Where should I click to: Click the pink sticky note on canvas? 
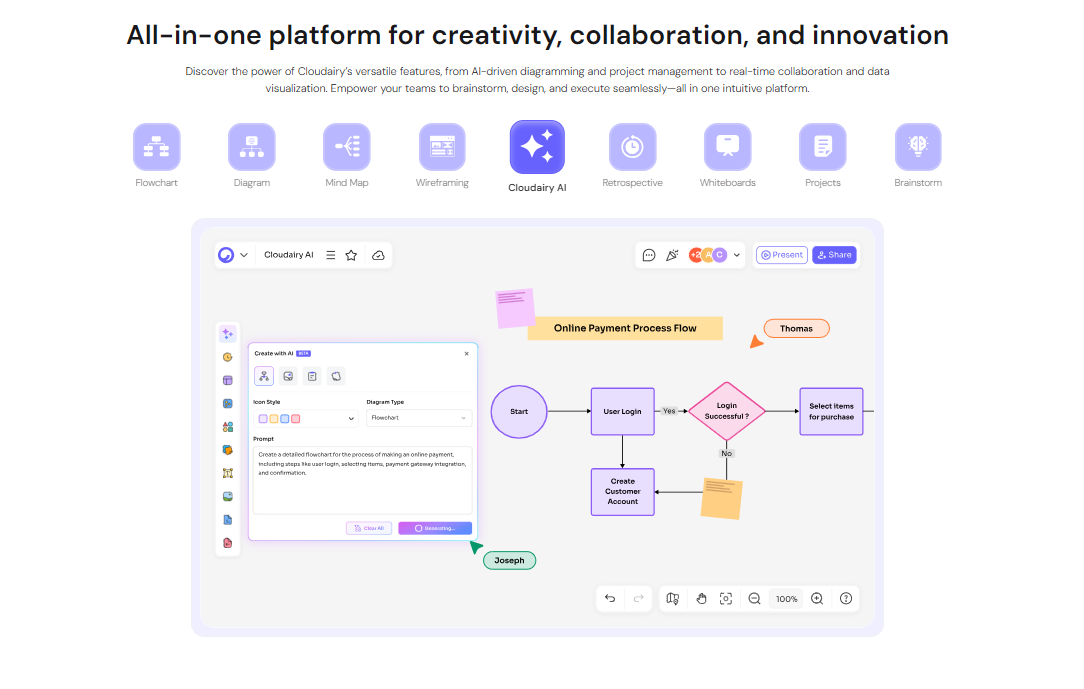(x=515, y=308)
